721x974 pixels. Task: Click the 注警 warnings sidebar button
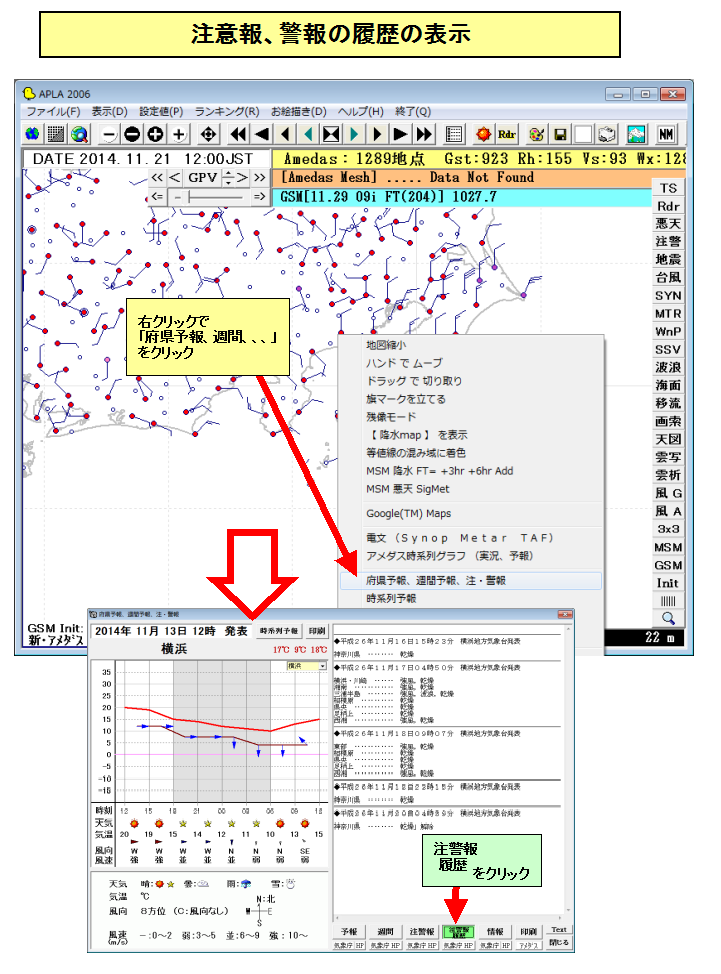(668, 242)
